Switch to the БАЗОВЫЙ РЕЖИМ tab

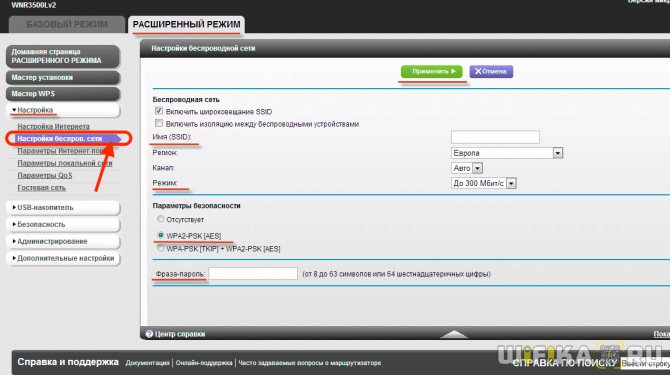[x=67, y=24]
